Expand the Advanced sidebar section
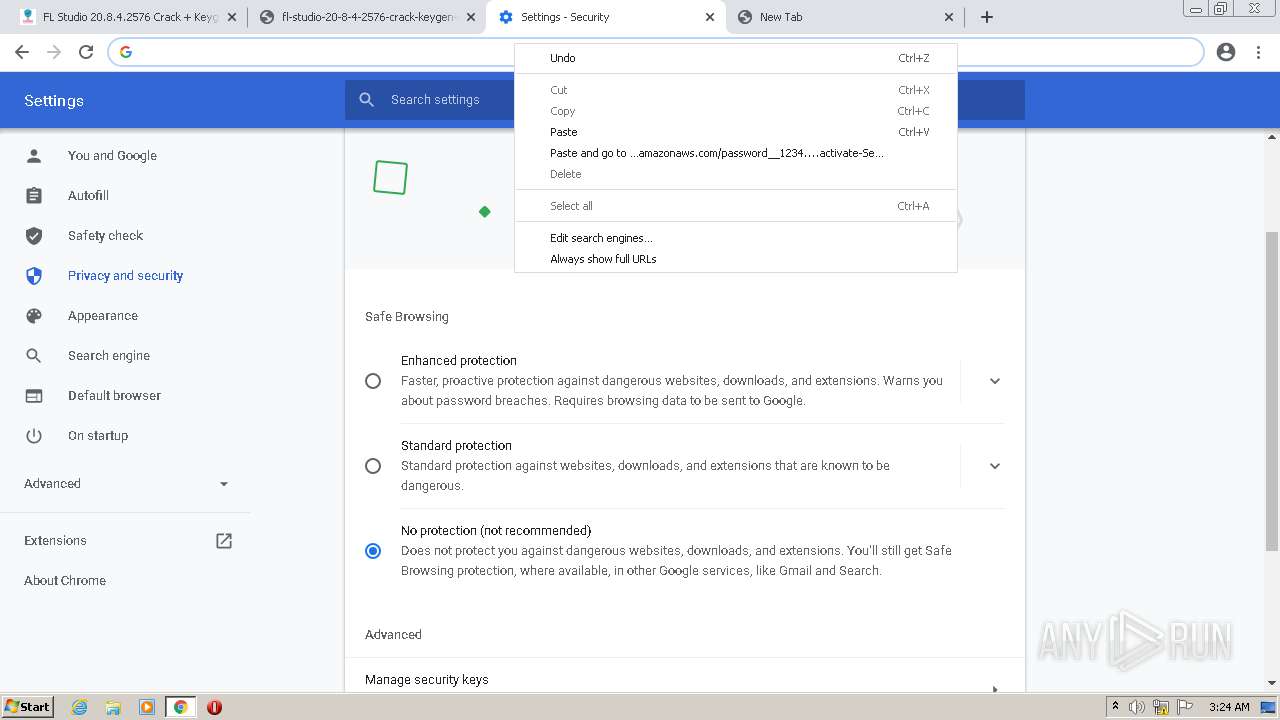 (x=126, y=484)
